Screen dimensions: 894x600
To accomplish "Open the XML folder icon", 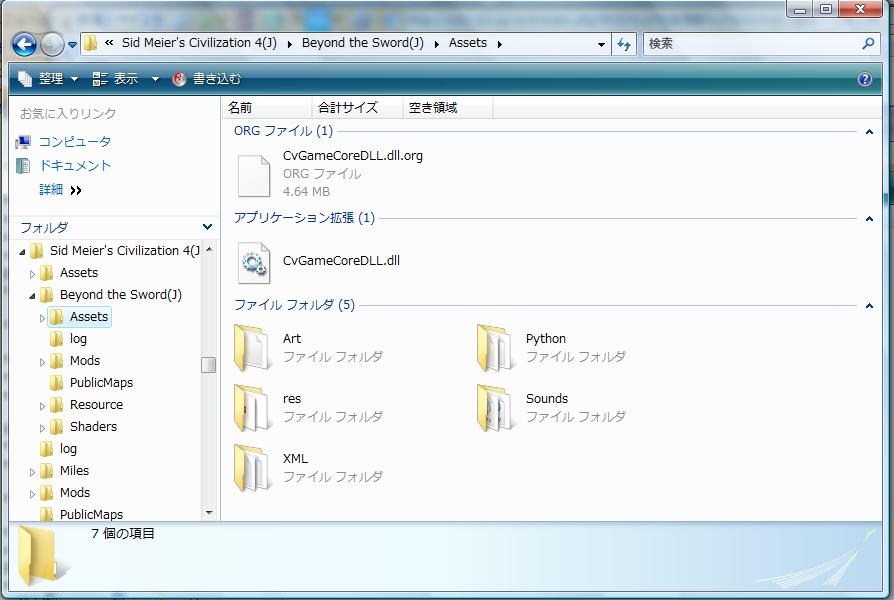I will [x=253, y=468].
